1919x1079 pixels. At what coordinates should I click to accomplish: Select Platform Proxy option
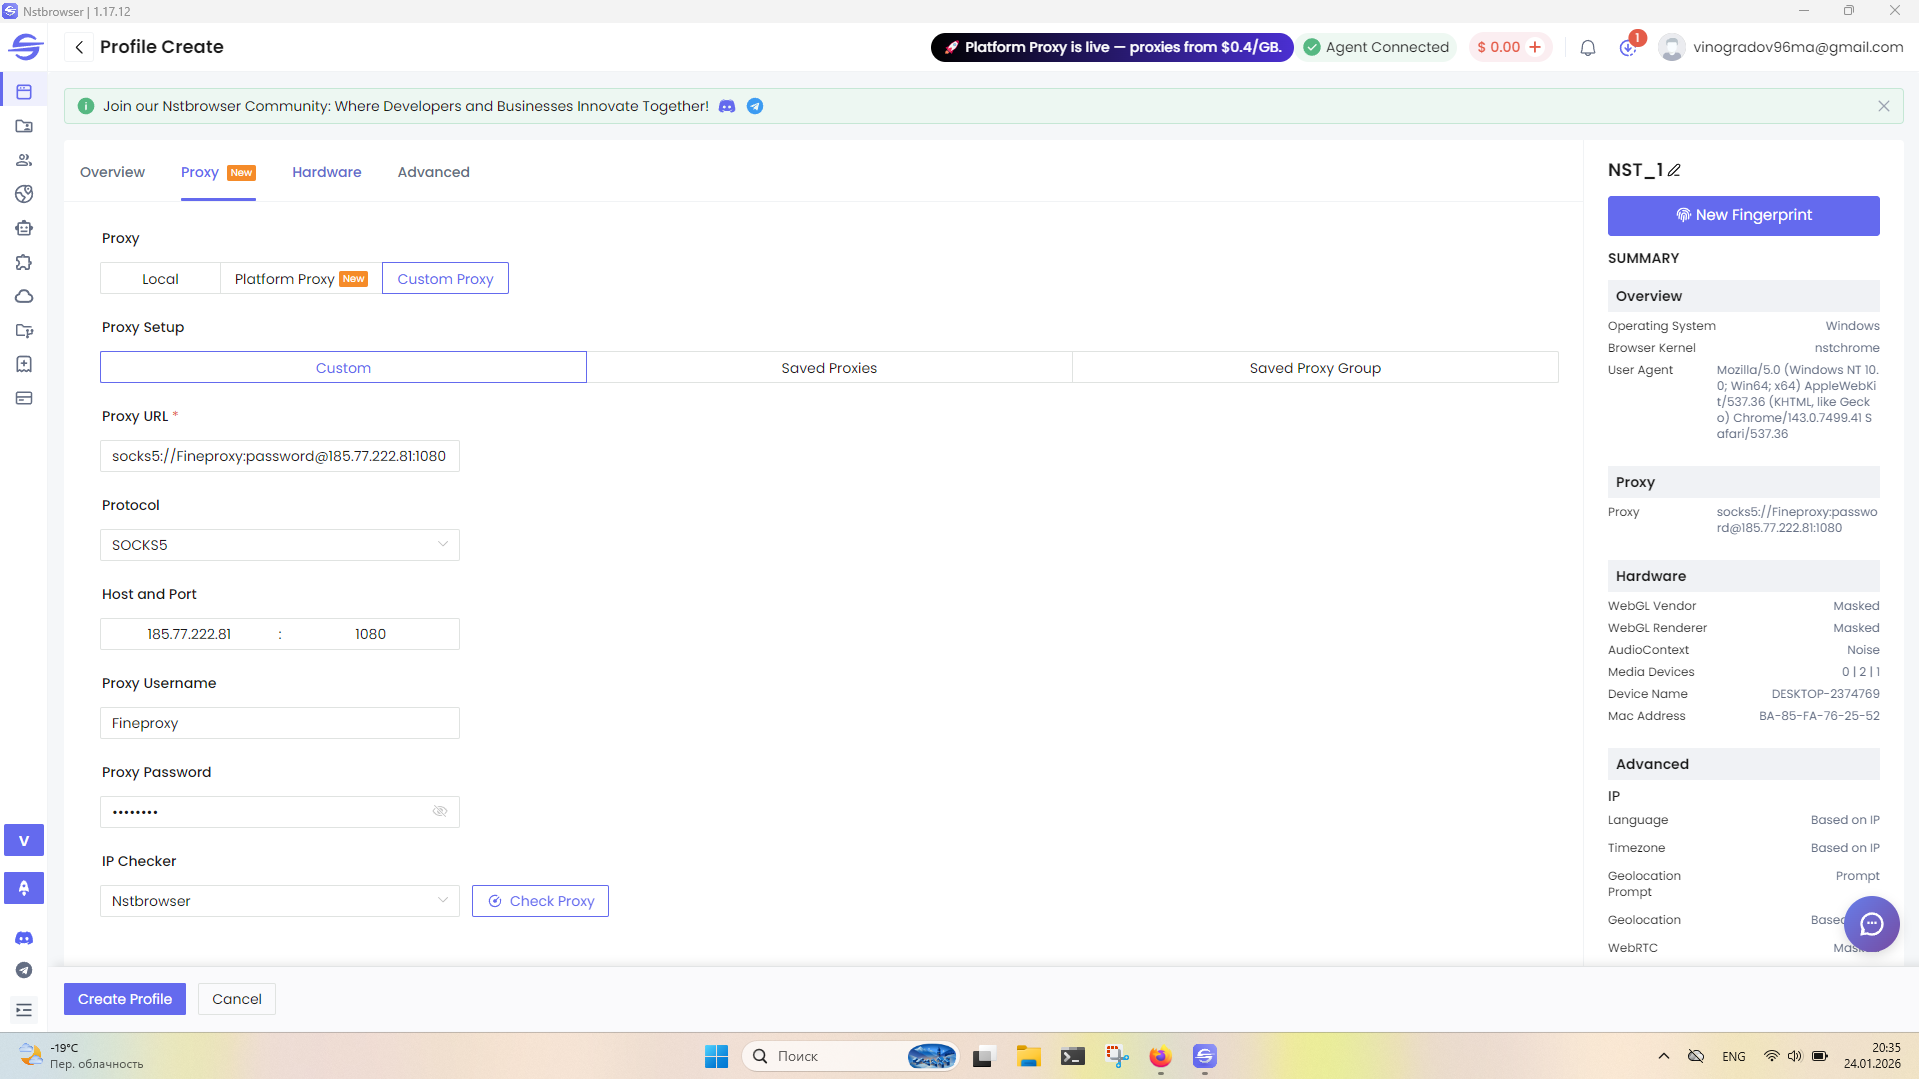(x=301, y=279)
